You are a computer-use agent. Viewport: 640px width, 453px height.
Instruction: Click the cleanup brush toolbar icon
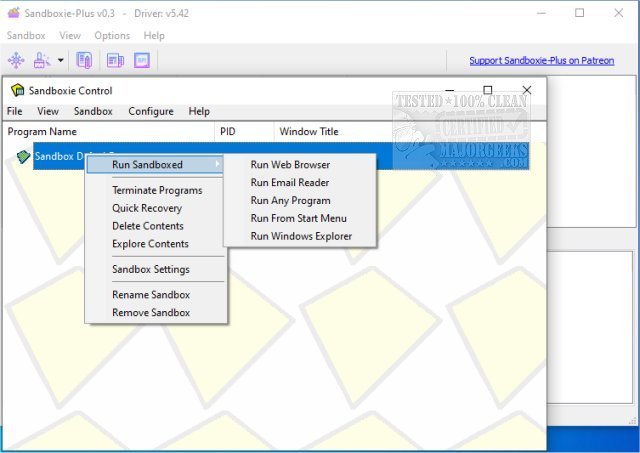point(42,60)
